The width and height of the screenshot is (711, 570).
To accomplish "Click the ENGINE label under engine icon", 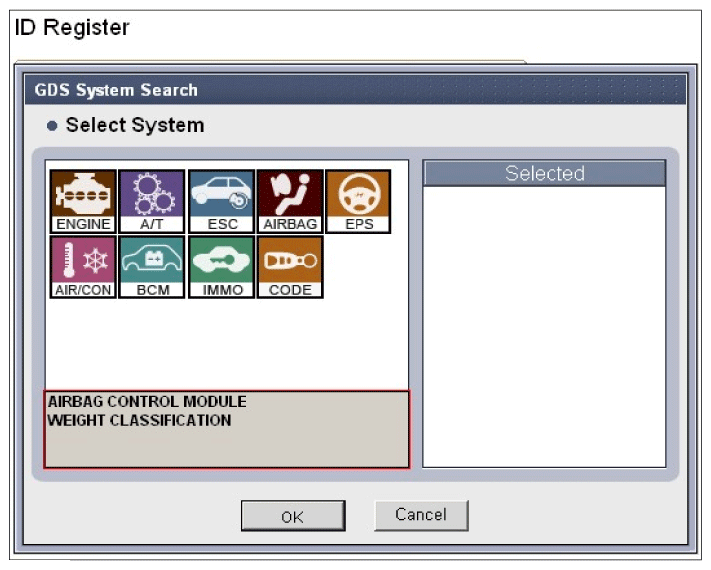I will pyautogui.click(x=83, y=224).
